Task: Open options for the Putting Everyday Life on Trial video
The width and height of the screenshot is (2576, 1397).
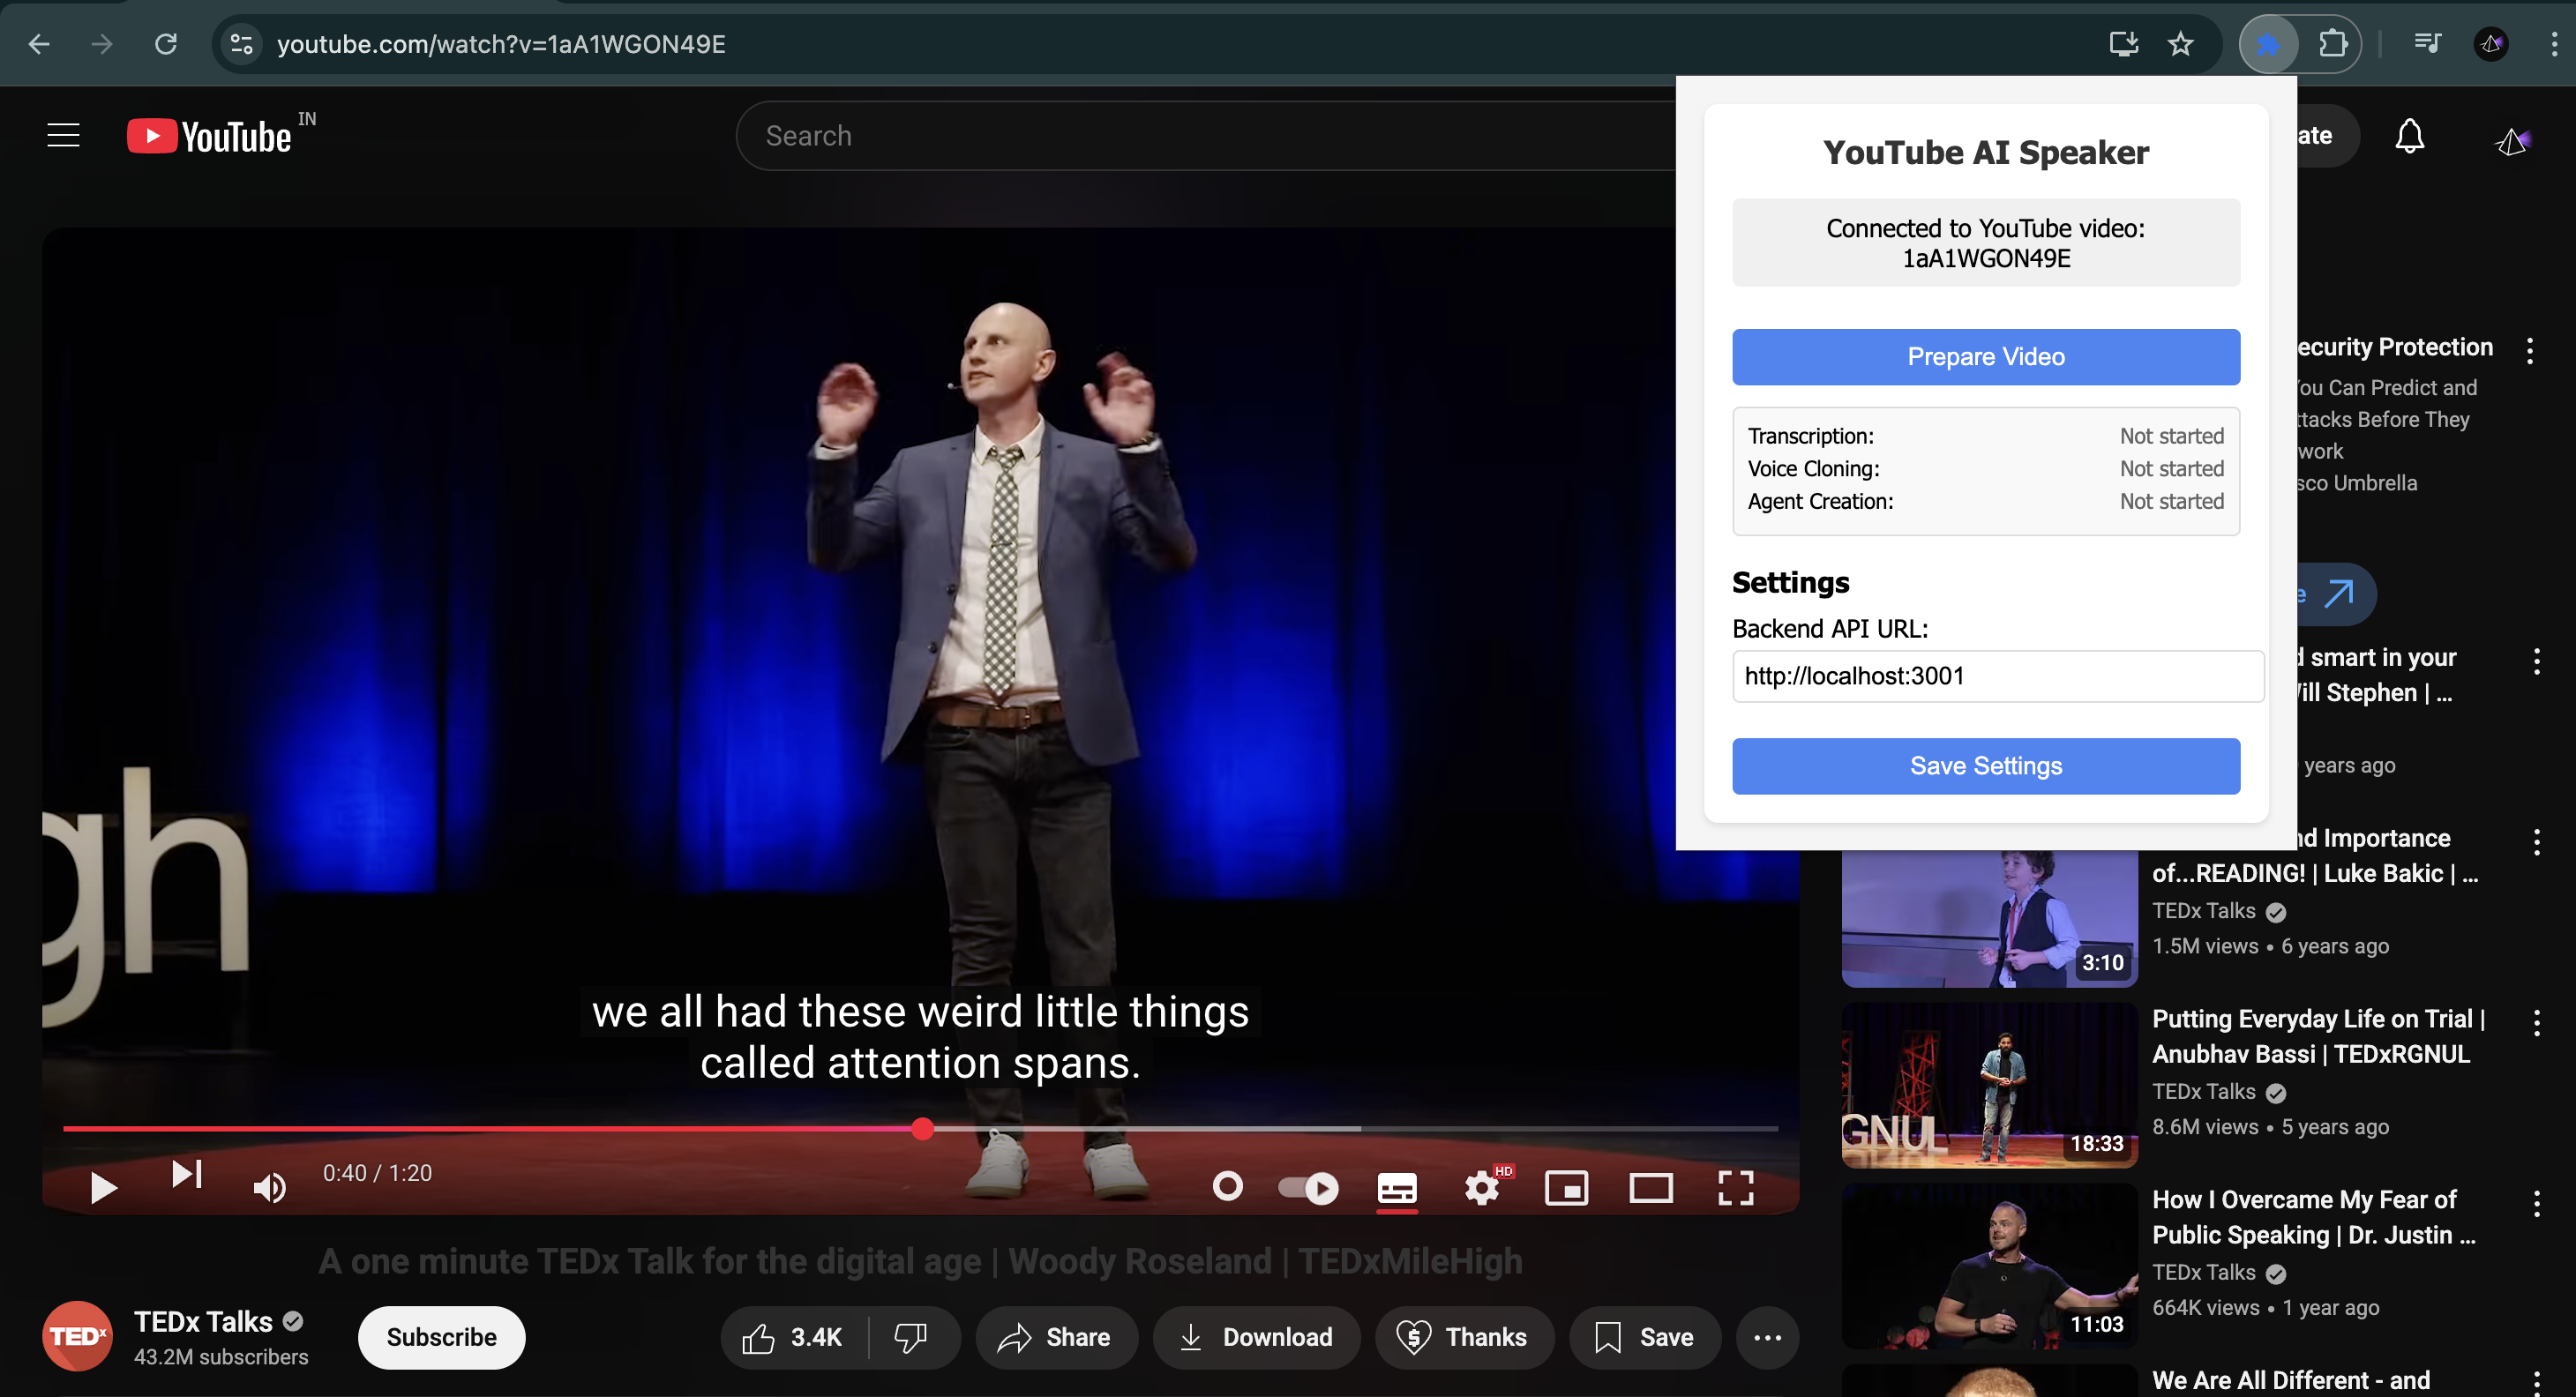Action: click(2536, 1022)
